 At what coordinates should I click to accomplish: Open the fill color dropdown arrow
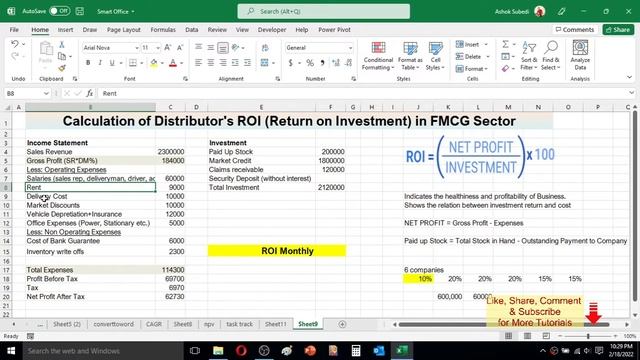162,63
